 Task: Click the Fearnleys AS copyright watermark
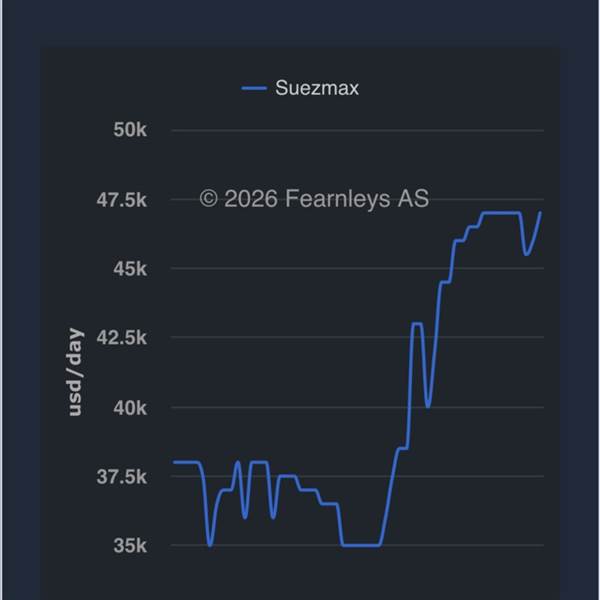pyautogui.click(x=314, y=199)
